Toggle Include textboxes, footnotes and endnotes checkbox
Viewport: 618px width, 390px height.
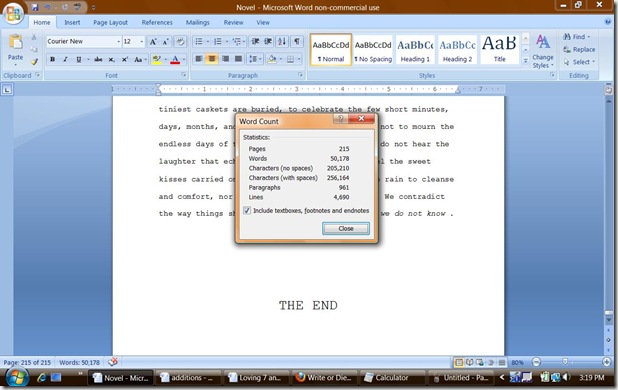pyautogui.click(x=247, y=210)
